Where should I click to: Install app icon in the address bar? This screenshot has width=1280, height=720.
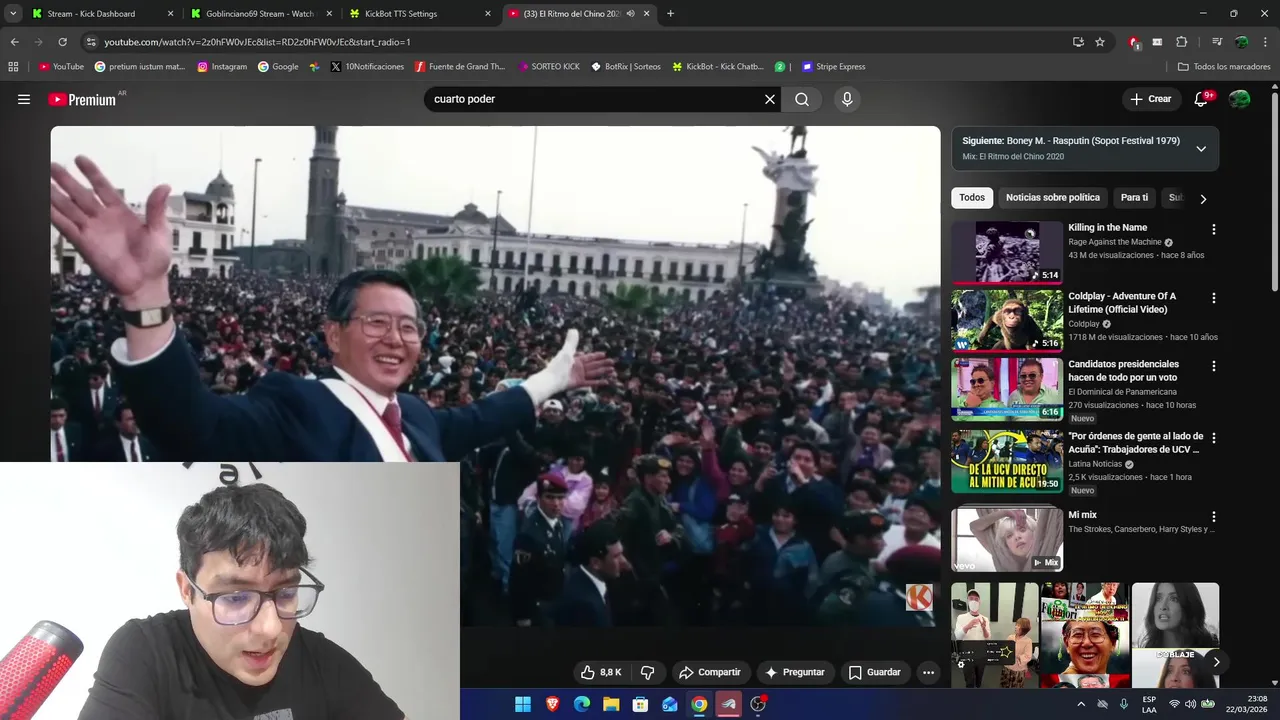pos(1078,42)
